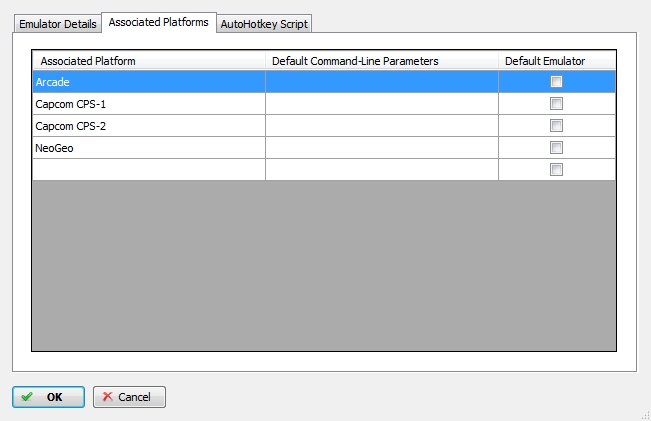Image resolution: width=651 pixels, height=421 pixels.
Task: Cancel the emulator dialog
Action: [x=129, y=397]
